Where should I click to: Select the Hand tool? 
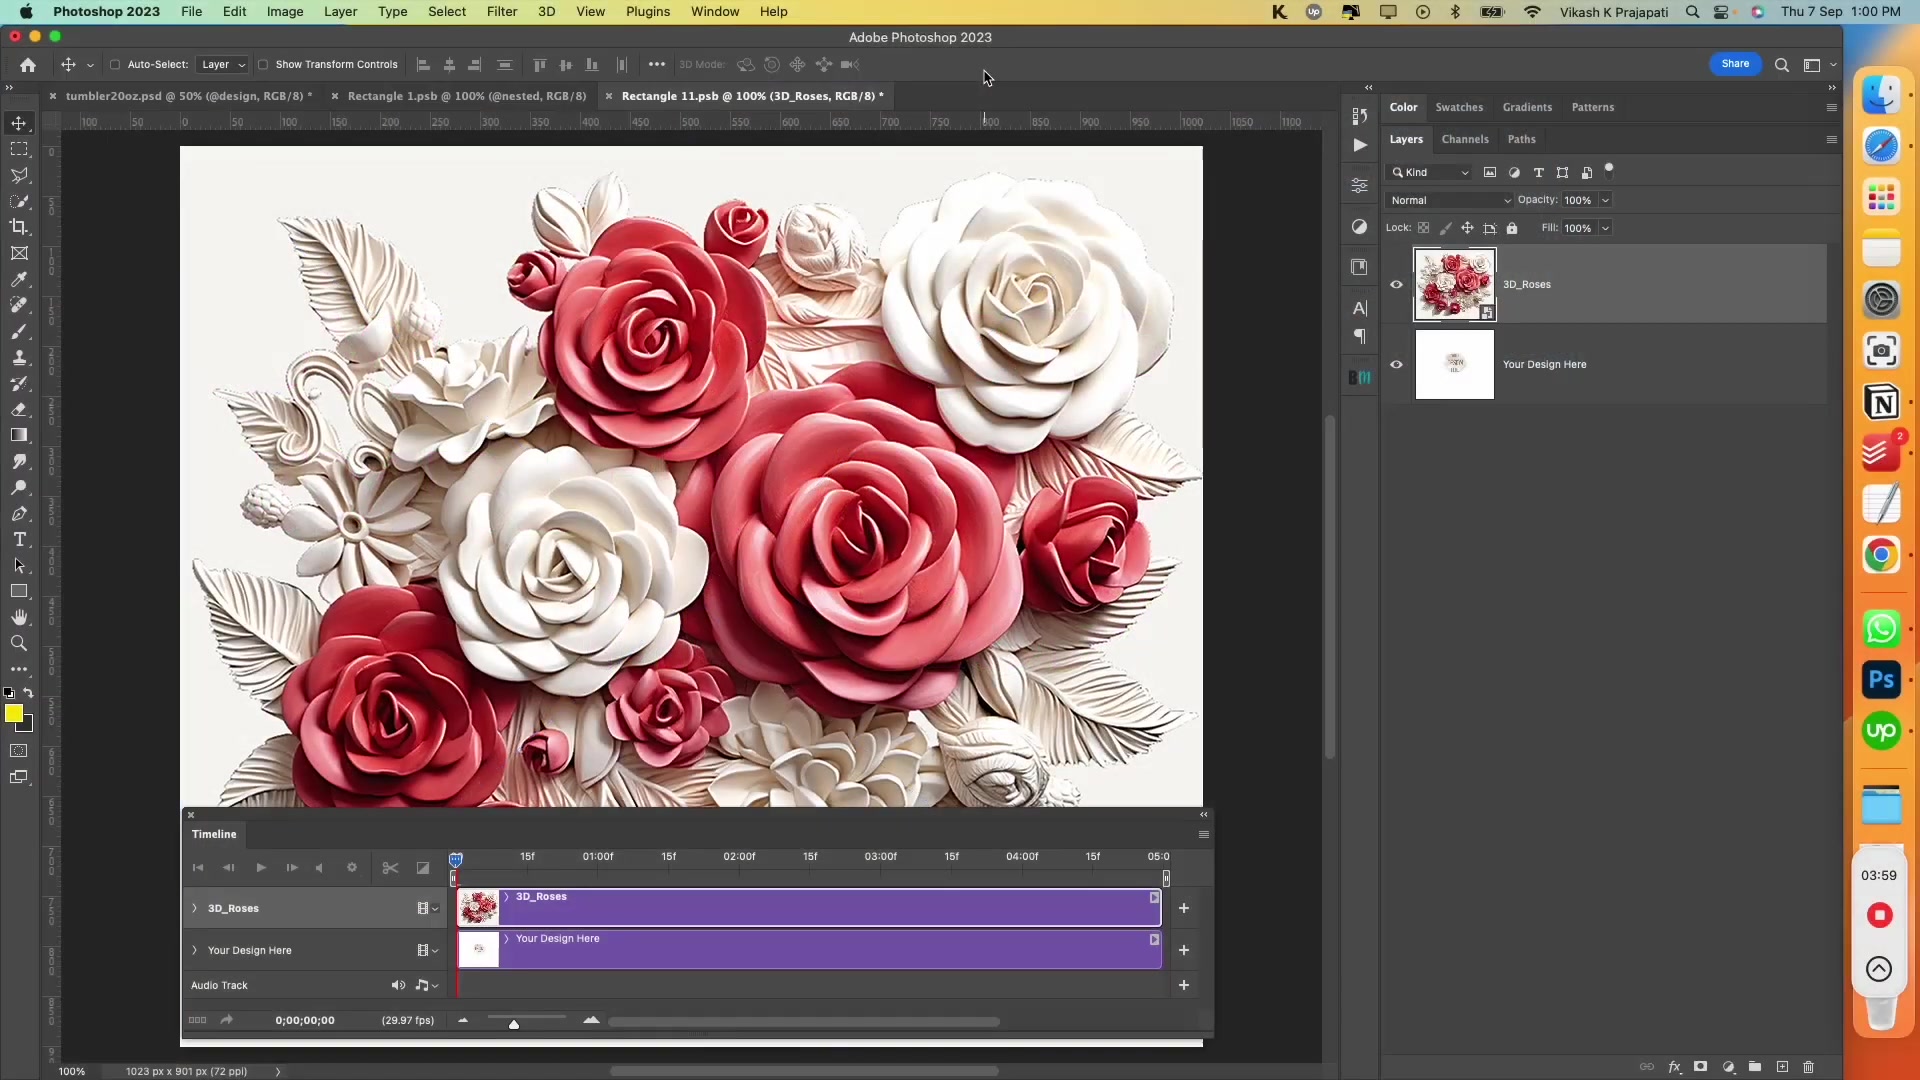[19, 617]
